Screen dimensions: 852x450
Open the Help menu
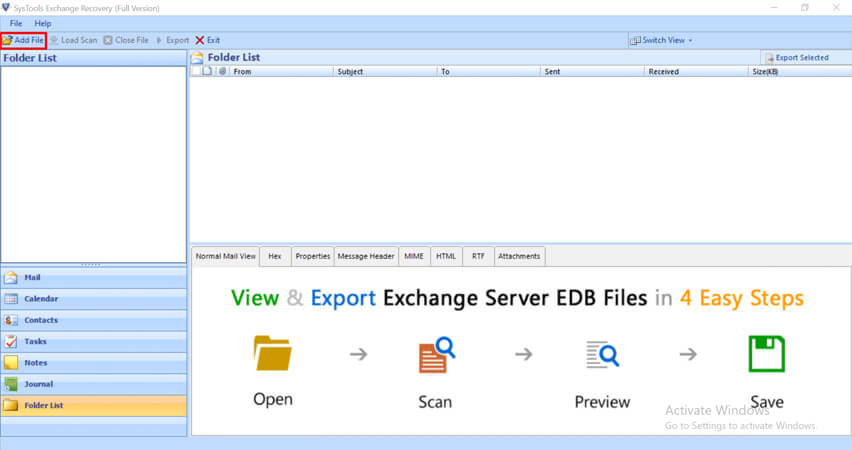point(43,23)
